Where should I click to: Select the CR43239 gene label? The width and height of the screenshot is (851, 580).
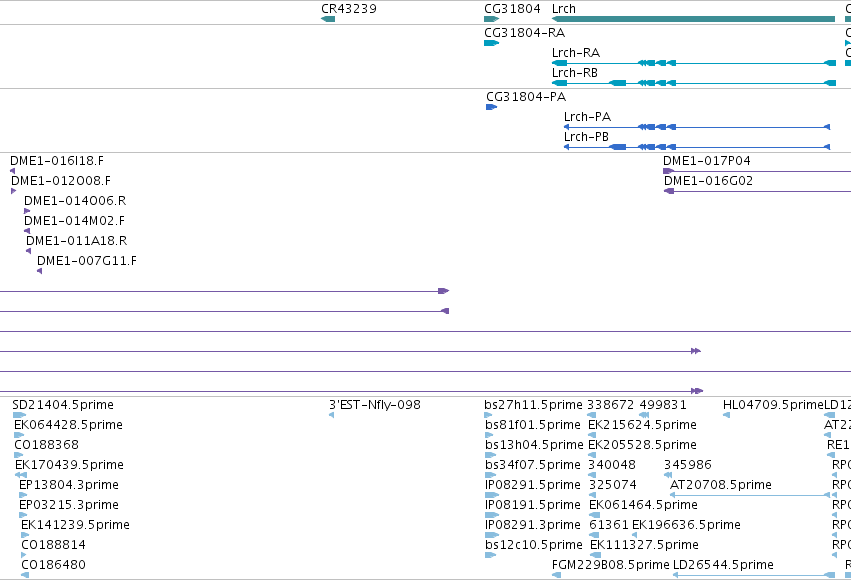(x=348, y=9)
